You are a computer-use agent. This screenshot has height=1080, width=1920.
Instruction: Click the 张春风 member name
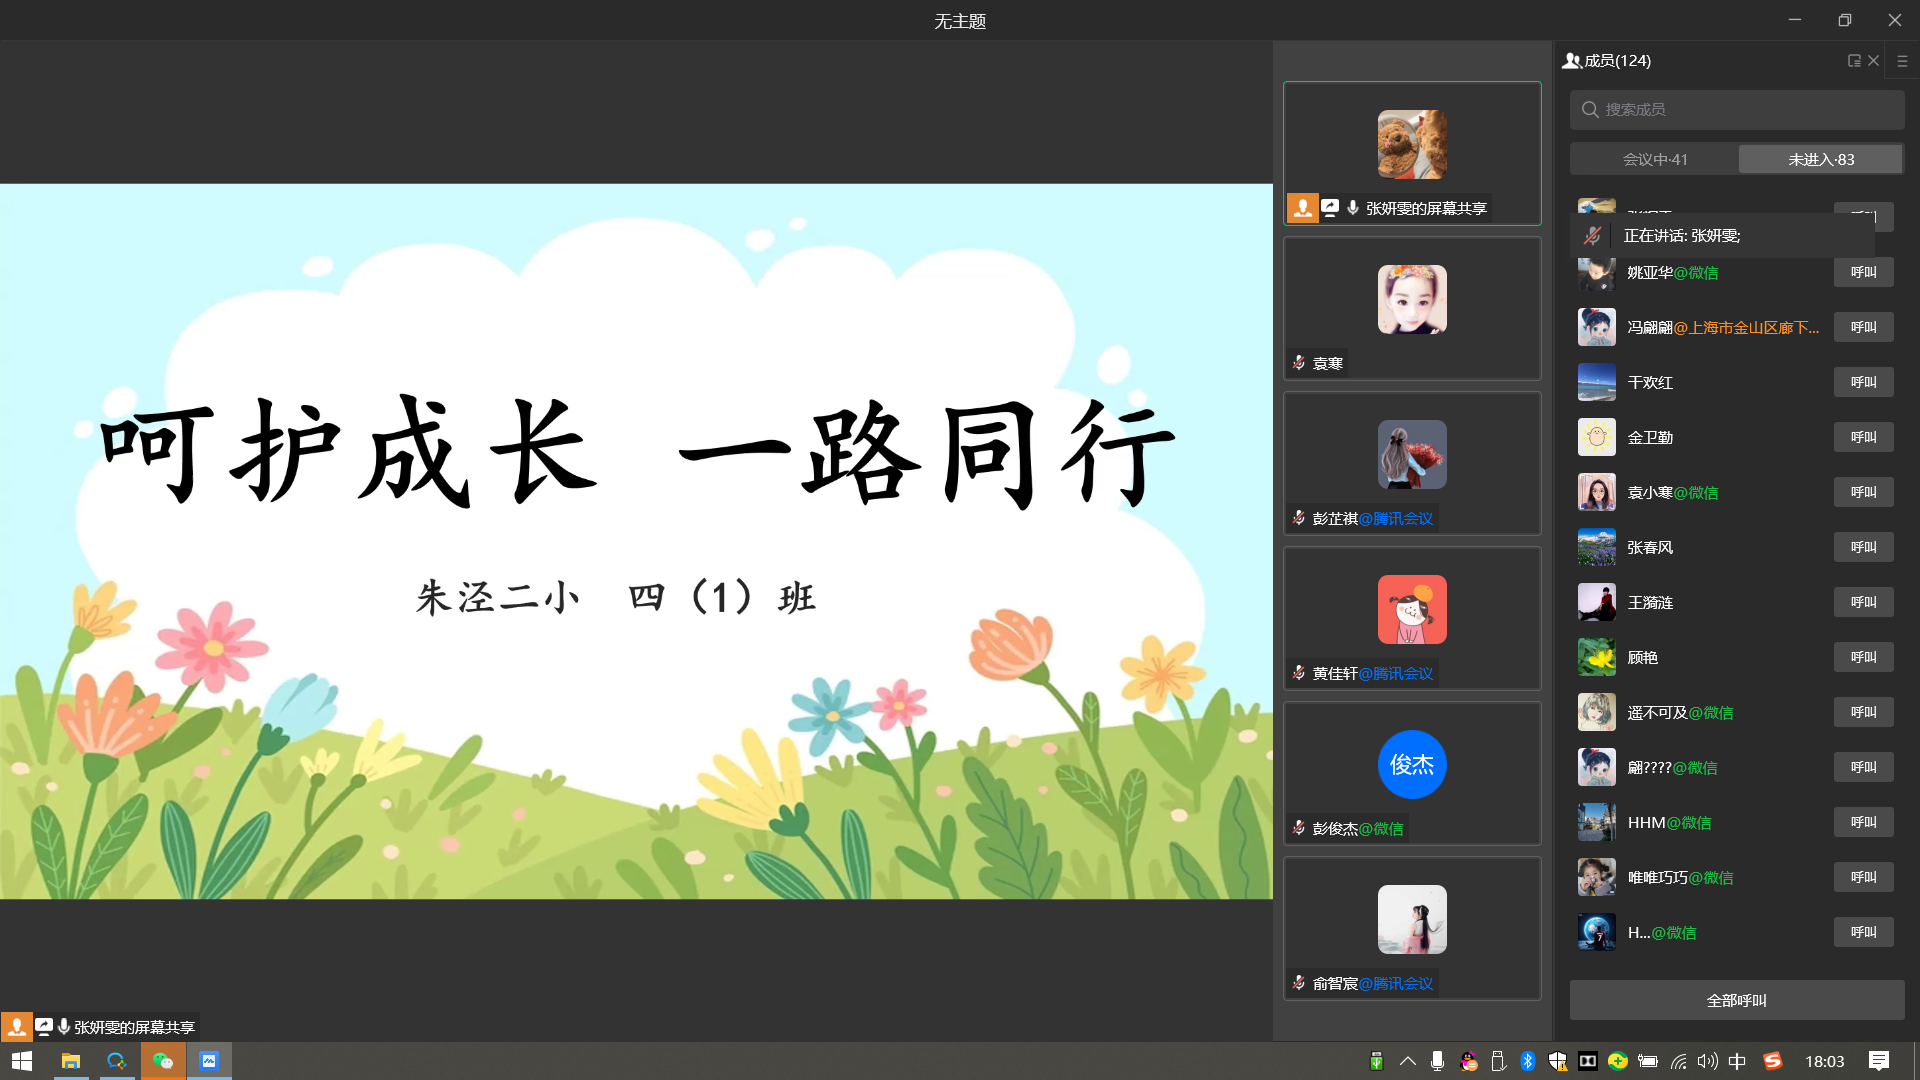(1650, 548)
